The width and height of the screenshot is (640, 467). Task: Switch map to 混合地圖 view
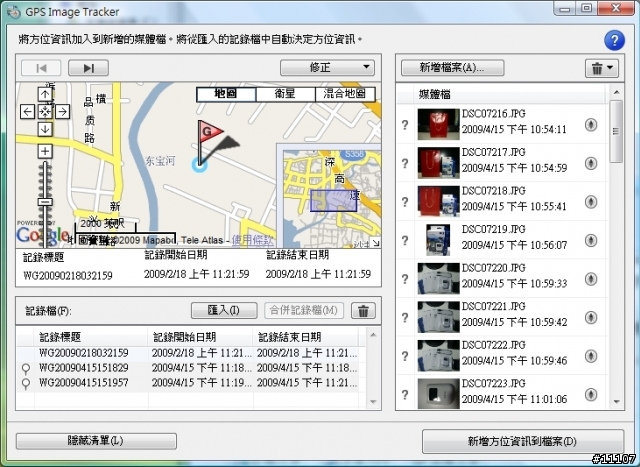[x=345, y=94]
